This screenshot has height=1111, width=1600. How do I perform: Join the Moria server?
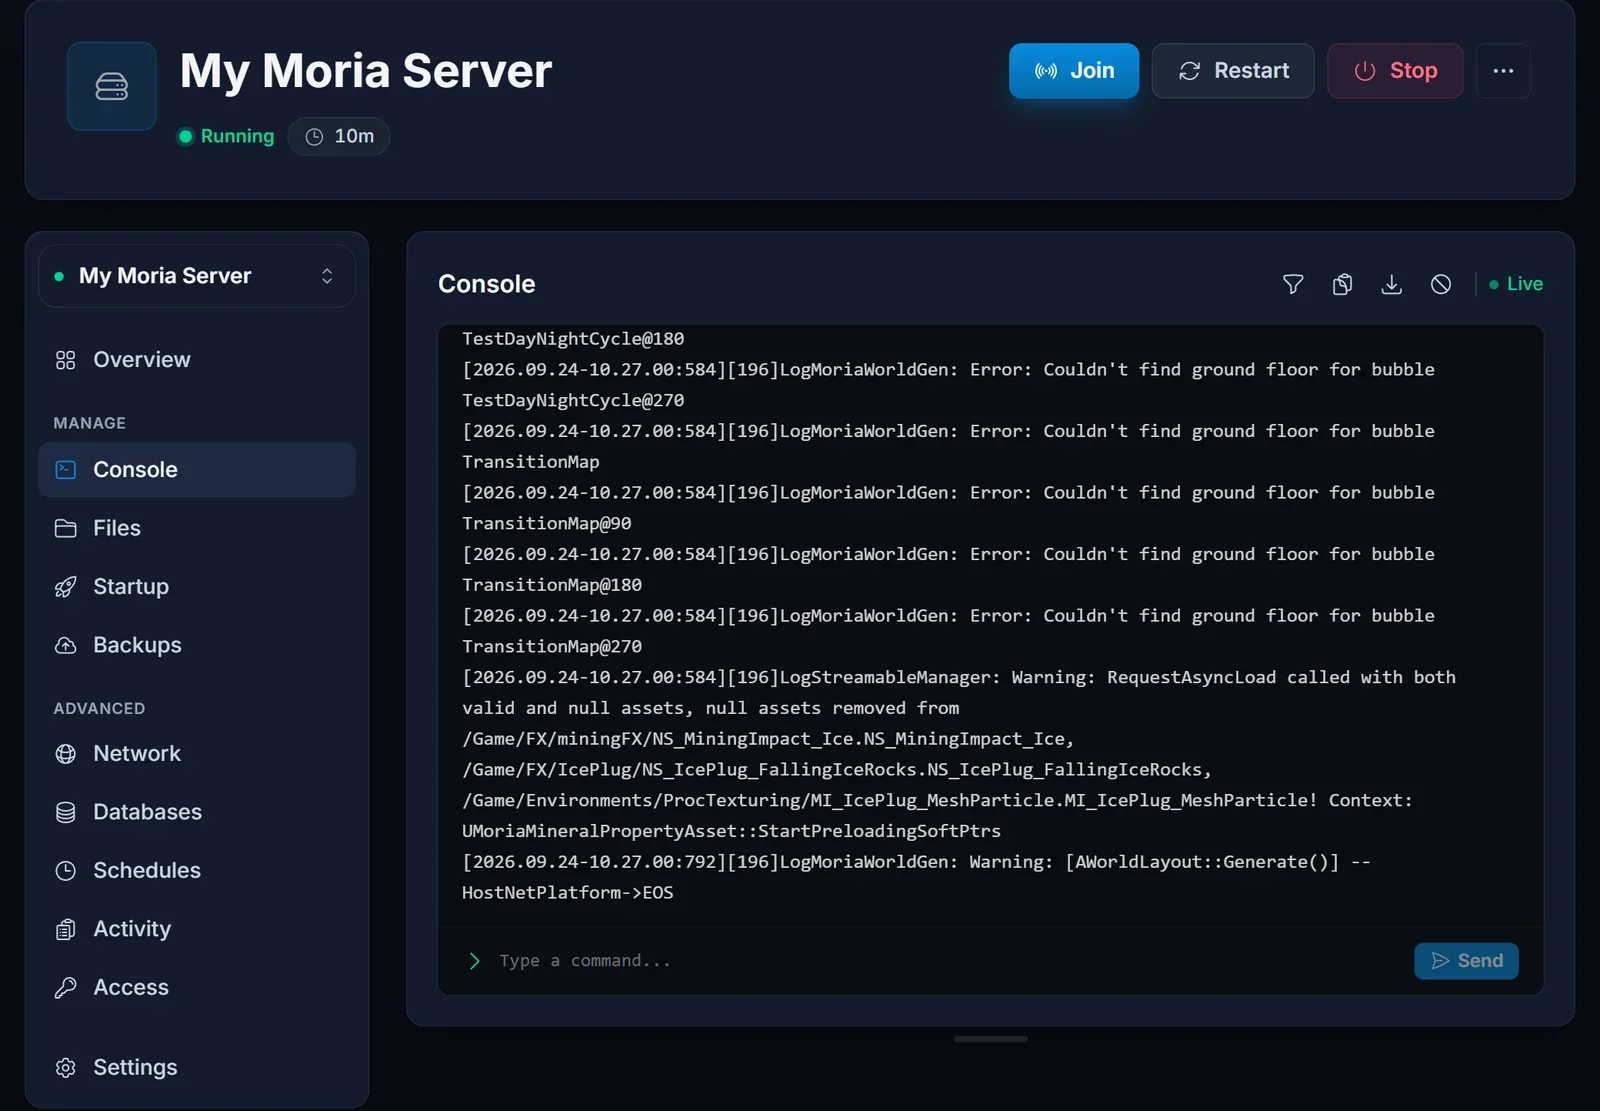[x=1074, y=71]
